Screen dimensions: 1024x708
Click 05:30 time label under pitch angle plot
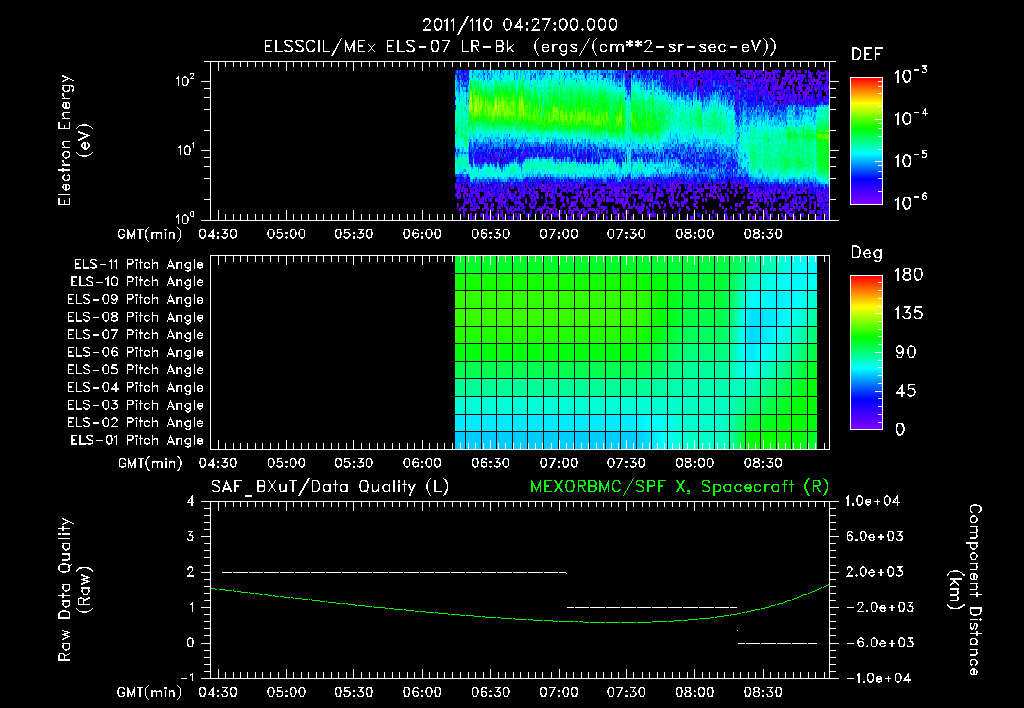click(x=354, y=463)
